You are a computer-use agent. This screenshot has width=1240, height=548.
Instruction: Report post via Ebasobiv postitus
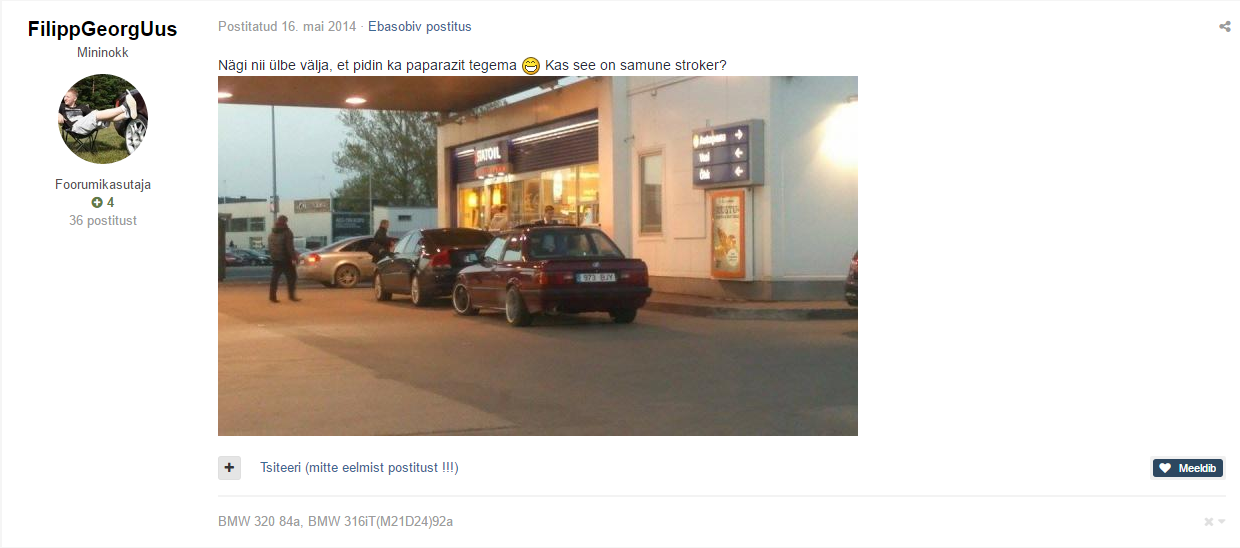420,27
